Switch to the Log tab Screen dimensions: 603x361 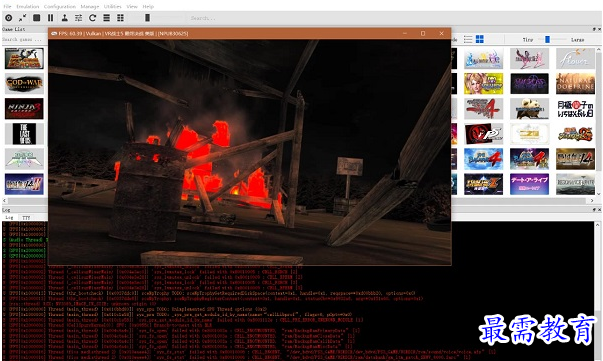[x=9, y=218]
